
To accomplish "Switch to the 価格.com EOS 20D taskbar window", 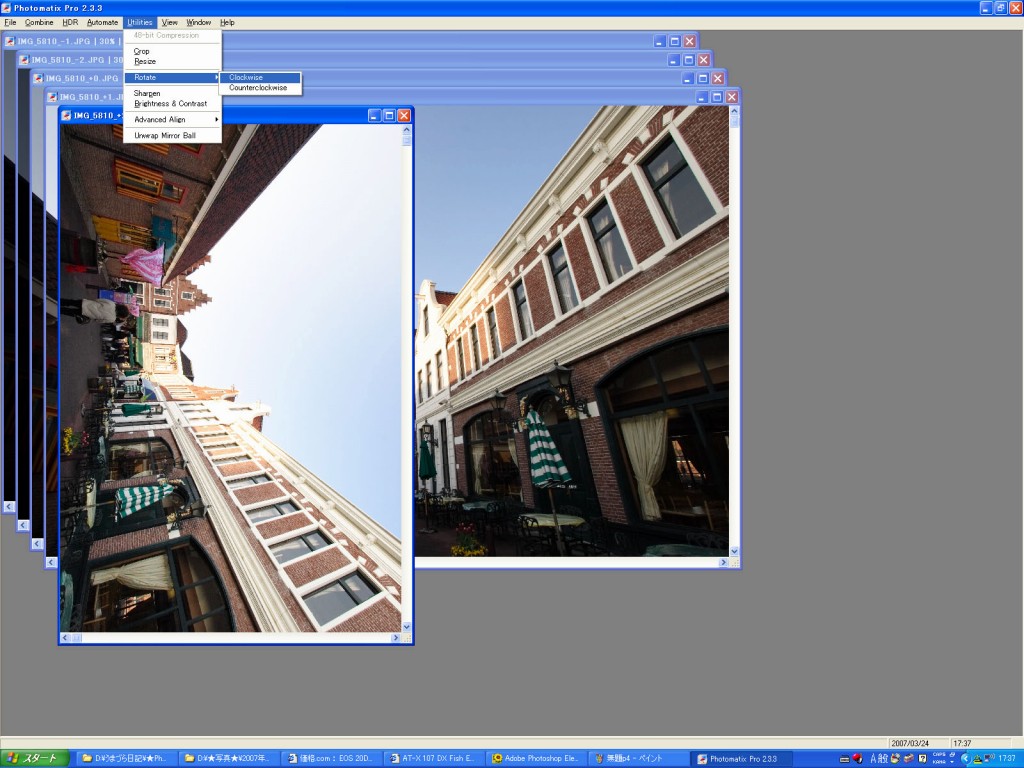I will point(331,758).
